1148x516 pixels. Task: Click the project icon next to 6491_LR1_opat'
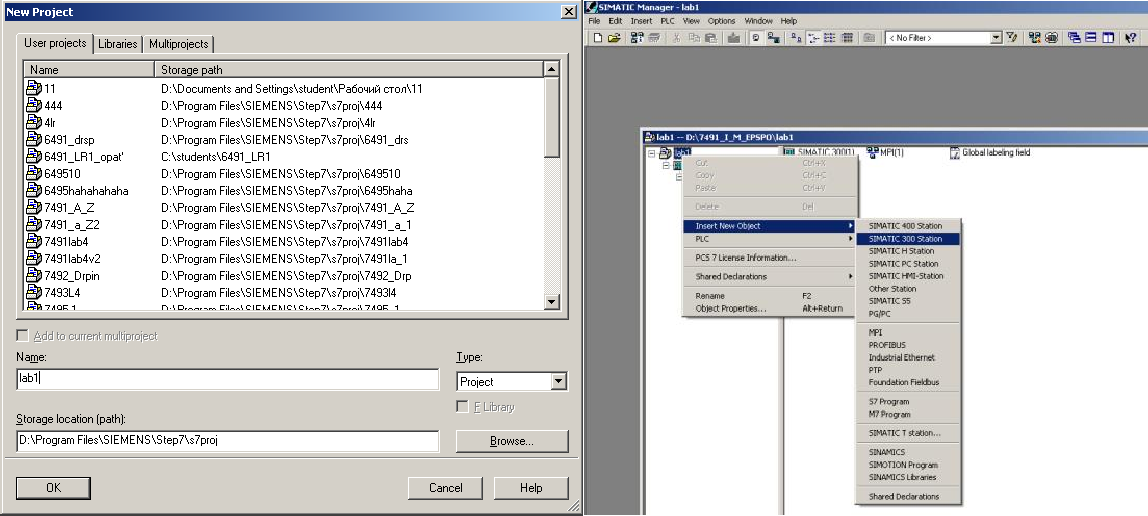tap(34, 157)
